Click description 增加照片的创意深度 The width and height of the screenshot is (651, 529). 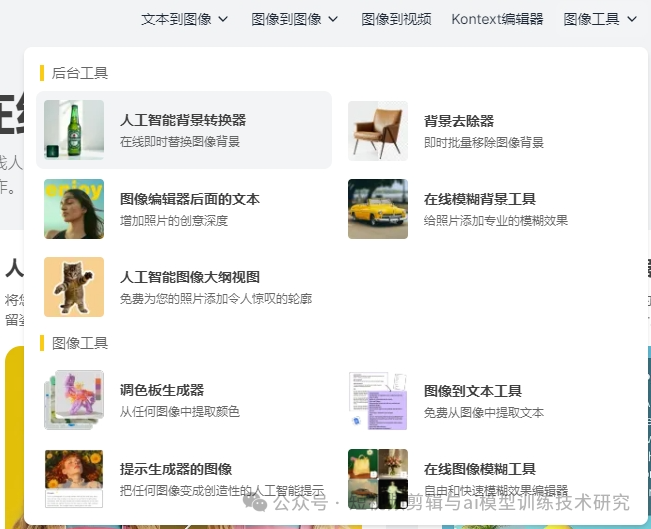pyautogui.click(x=174, y=220)
